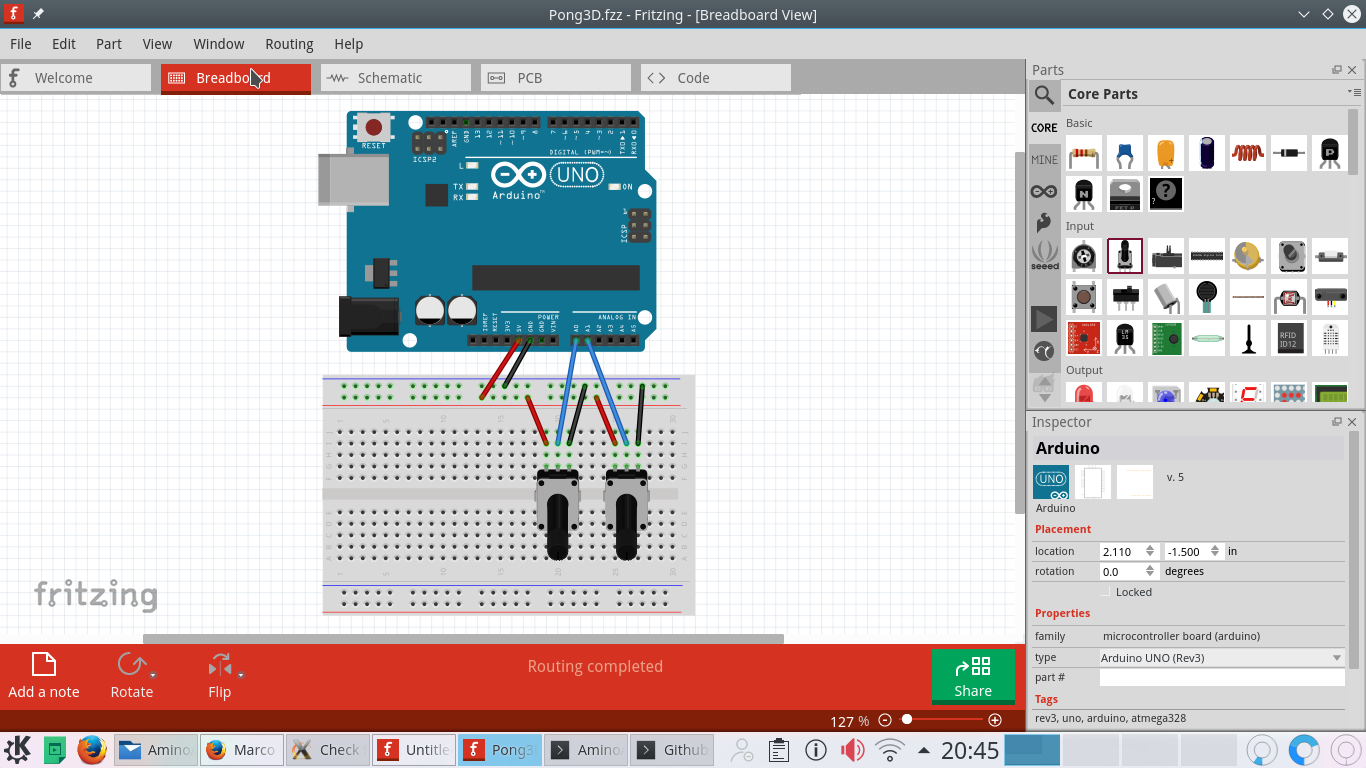
Task: Adjust the location X value stepper
Action: pyautogui.click(x=1150, y=551)
